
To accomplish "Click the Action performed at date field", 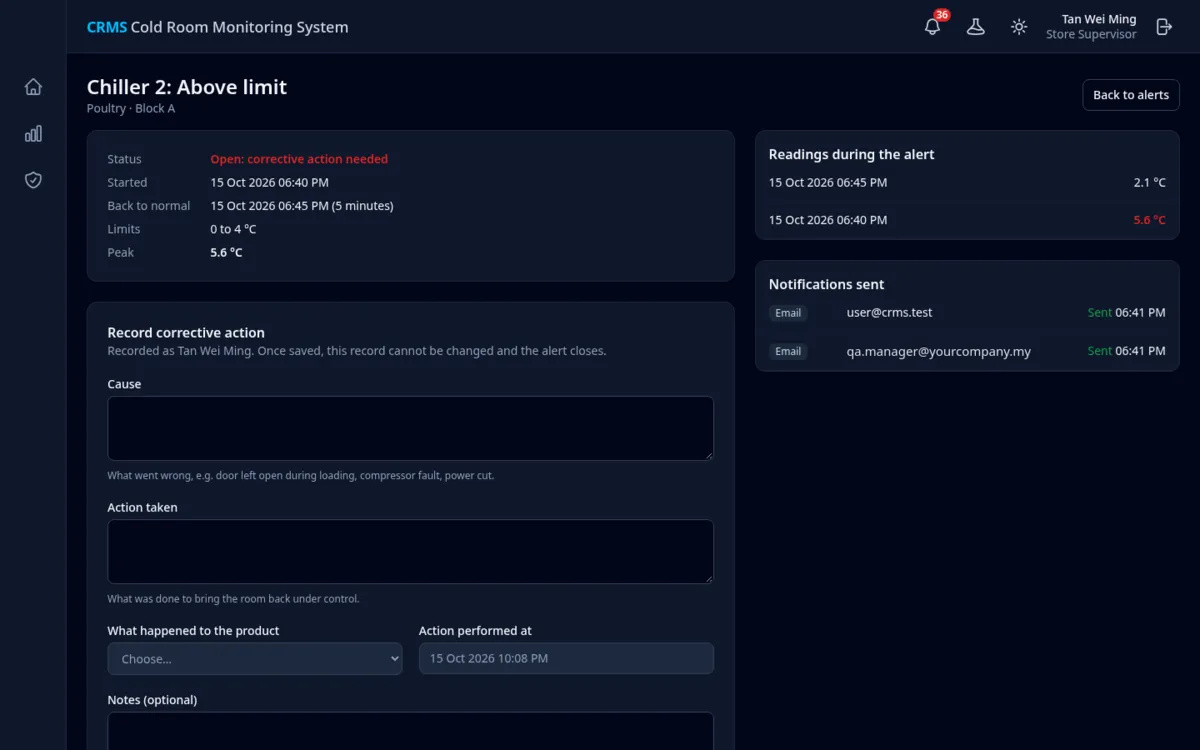I will pos(566,659).
